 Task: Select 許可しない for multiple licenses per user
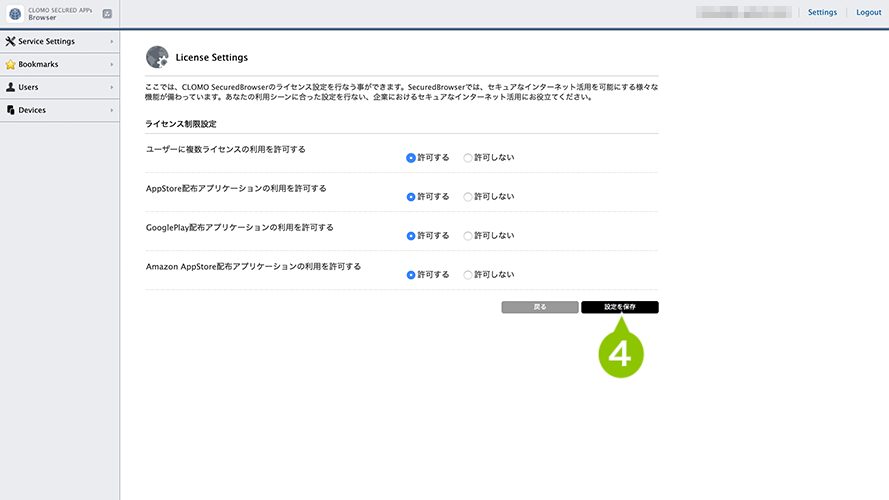pos(468,158)
